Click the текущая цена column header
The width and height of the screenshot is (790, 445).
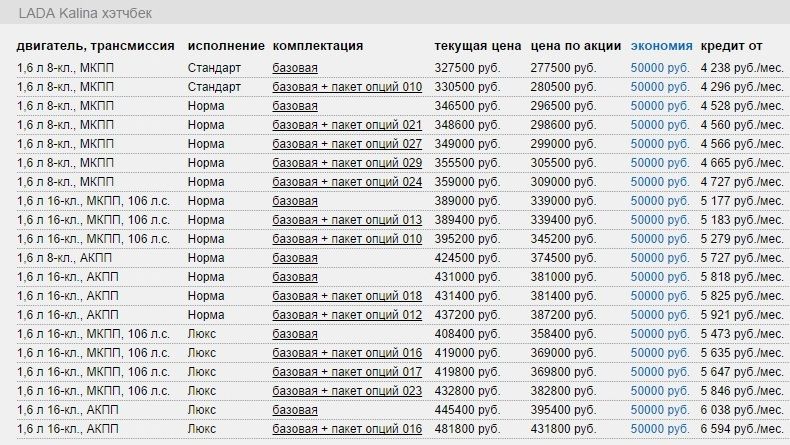(x=478, y=46)
